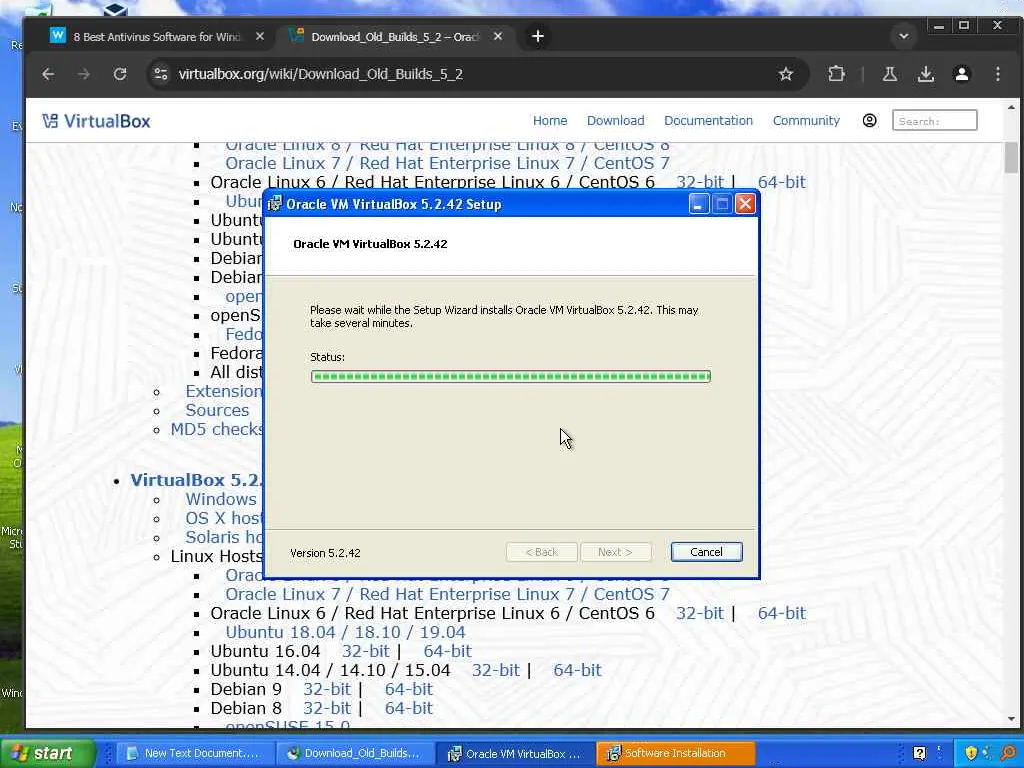Open the 32-bit link for Ubuntu 14.04
Screen dimensions: 1024x768
[496, 670]
